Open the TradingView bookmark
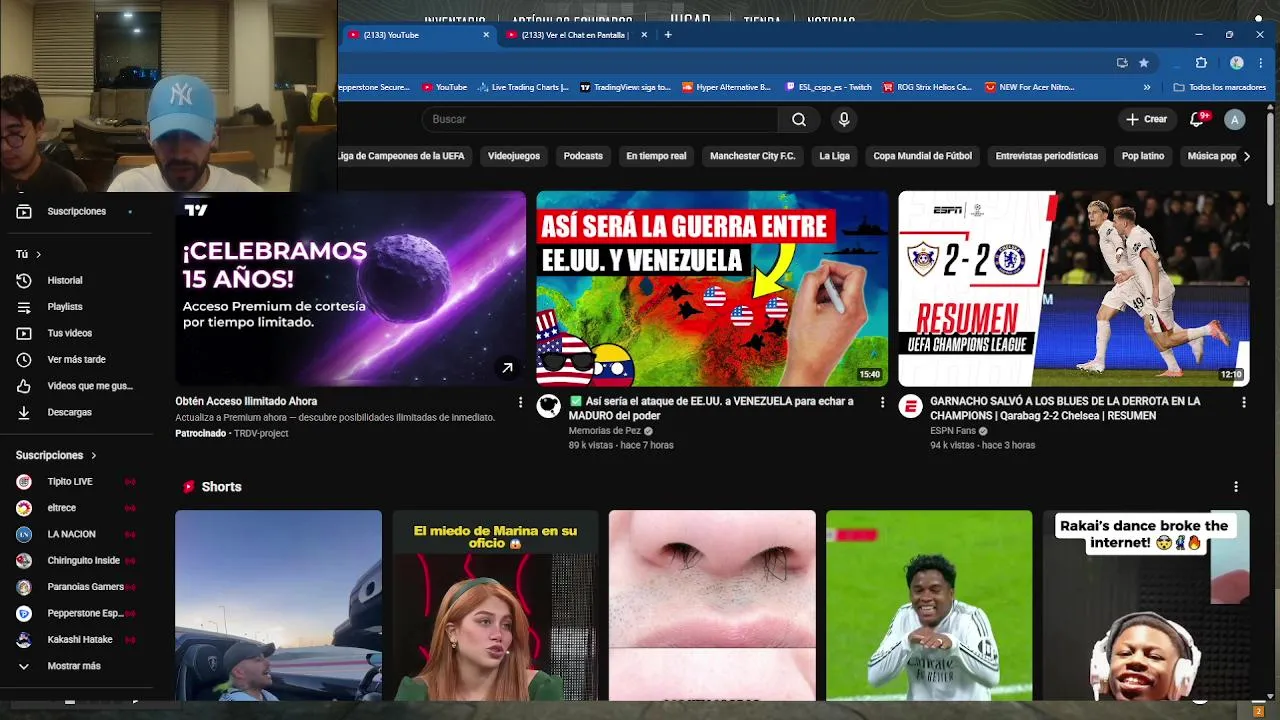 [x=626, y=87]
